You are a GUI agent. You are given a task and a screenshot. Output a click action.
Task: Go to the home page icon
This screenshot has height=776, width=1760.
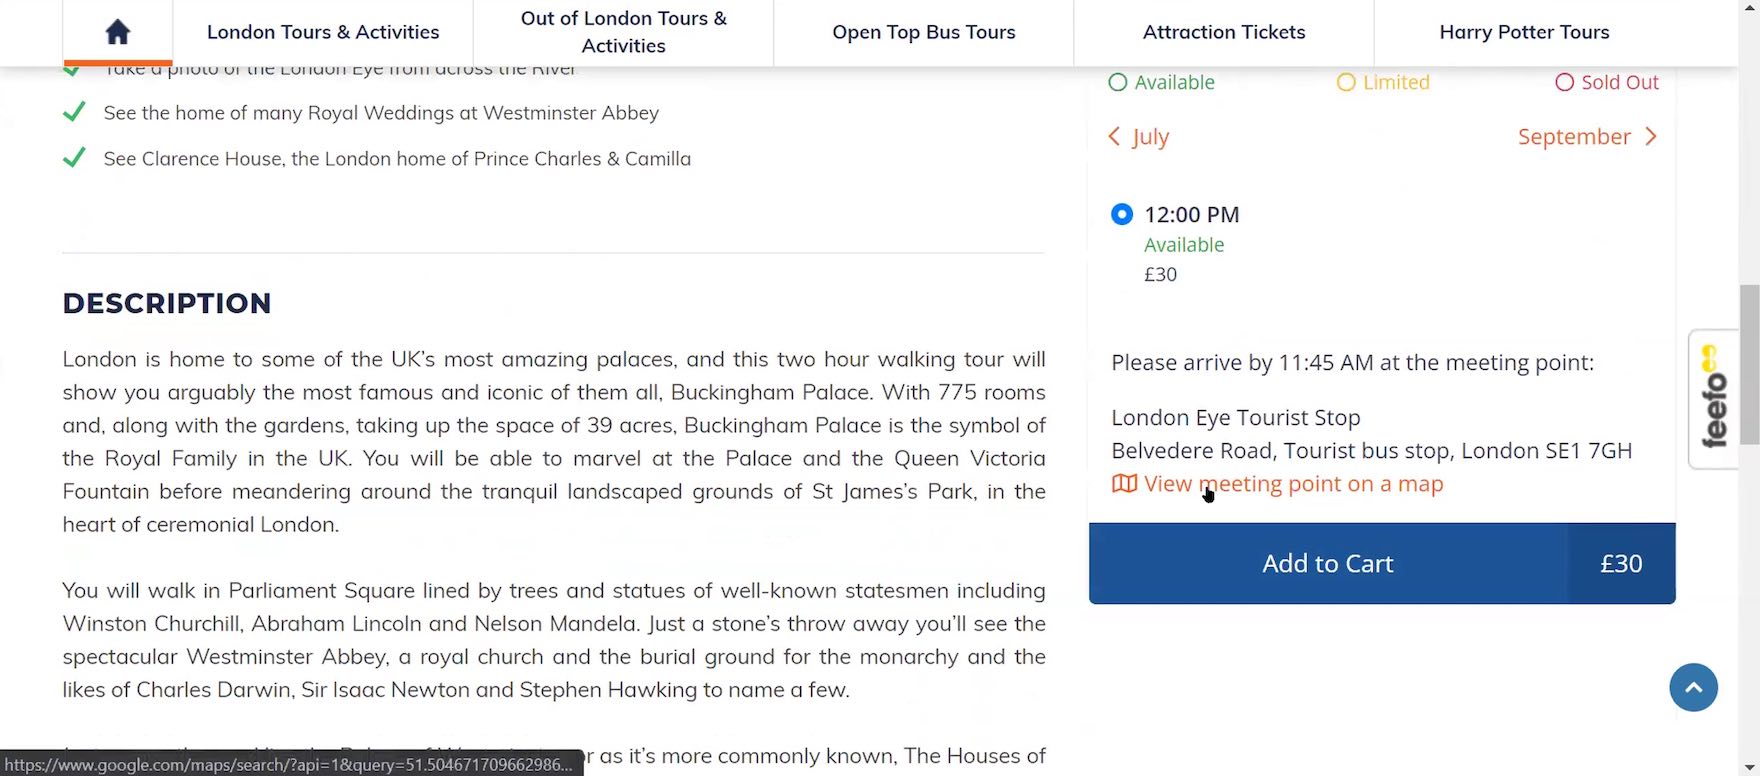point(118,32)
